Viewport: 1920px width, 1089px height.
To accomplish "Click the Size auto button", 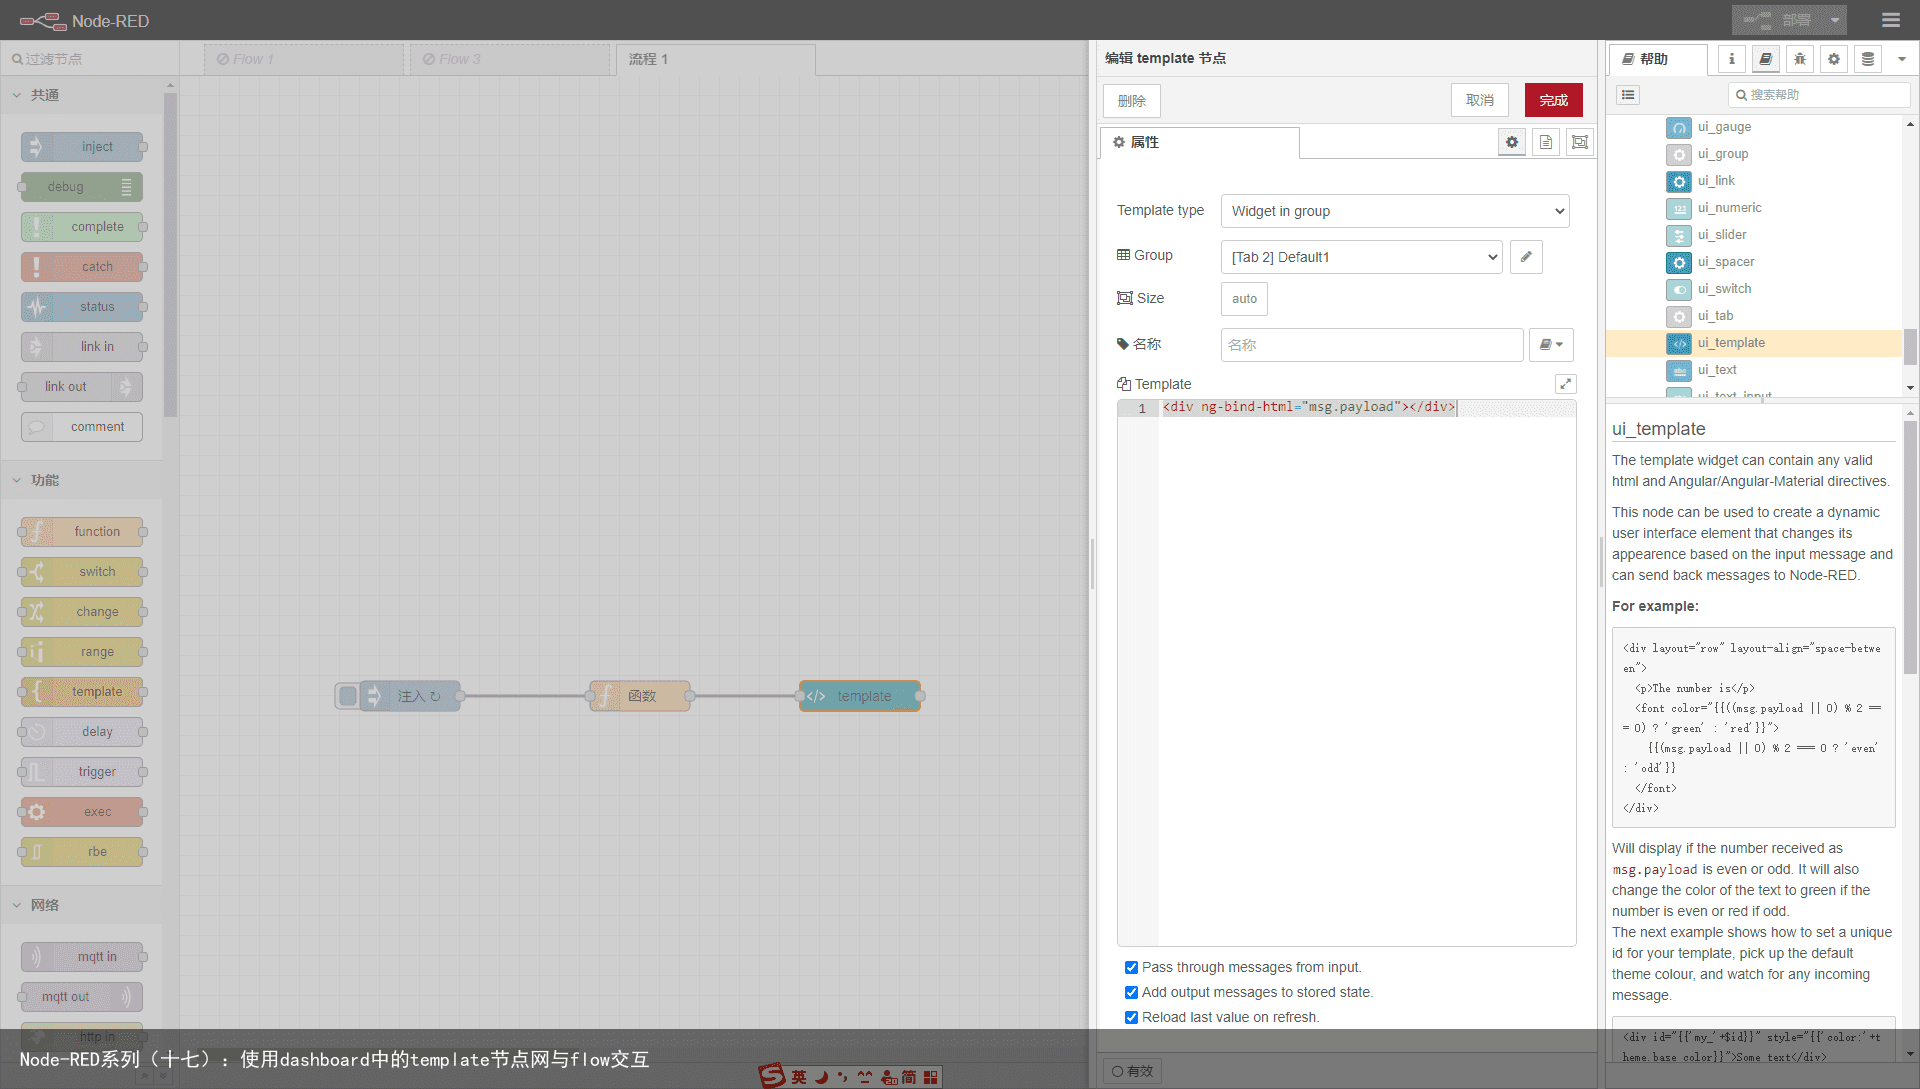I will [1244, 299].
